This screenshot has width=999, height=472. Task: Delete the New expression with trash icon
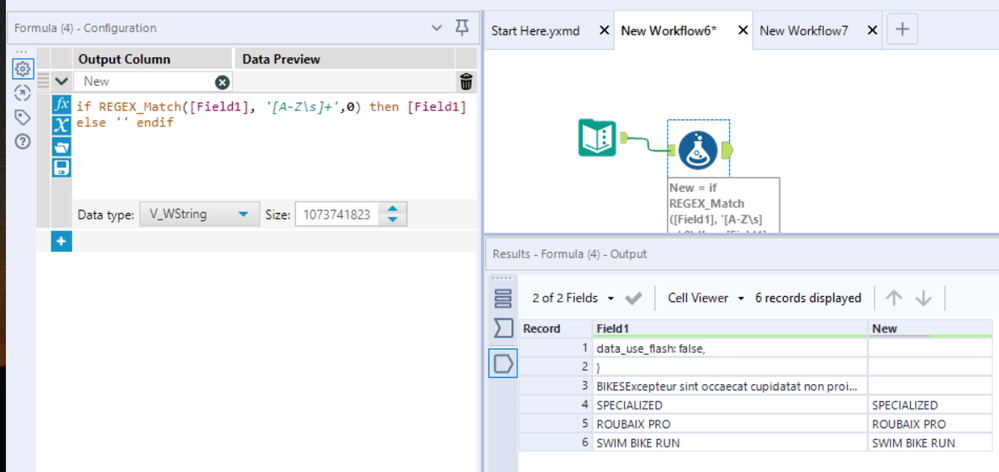pos(466,82)
